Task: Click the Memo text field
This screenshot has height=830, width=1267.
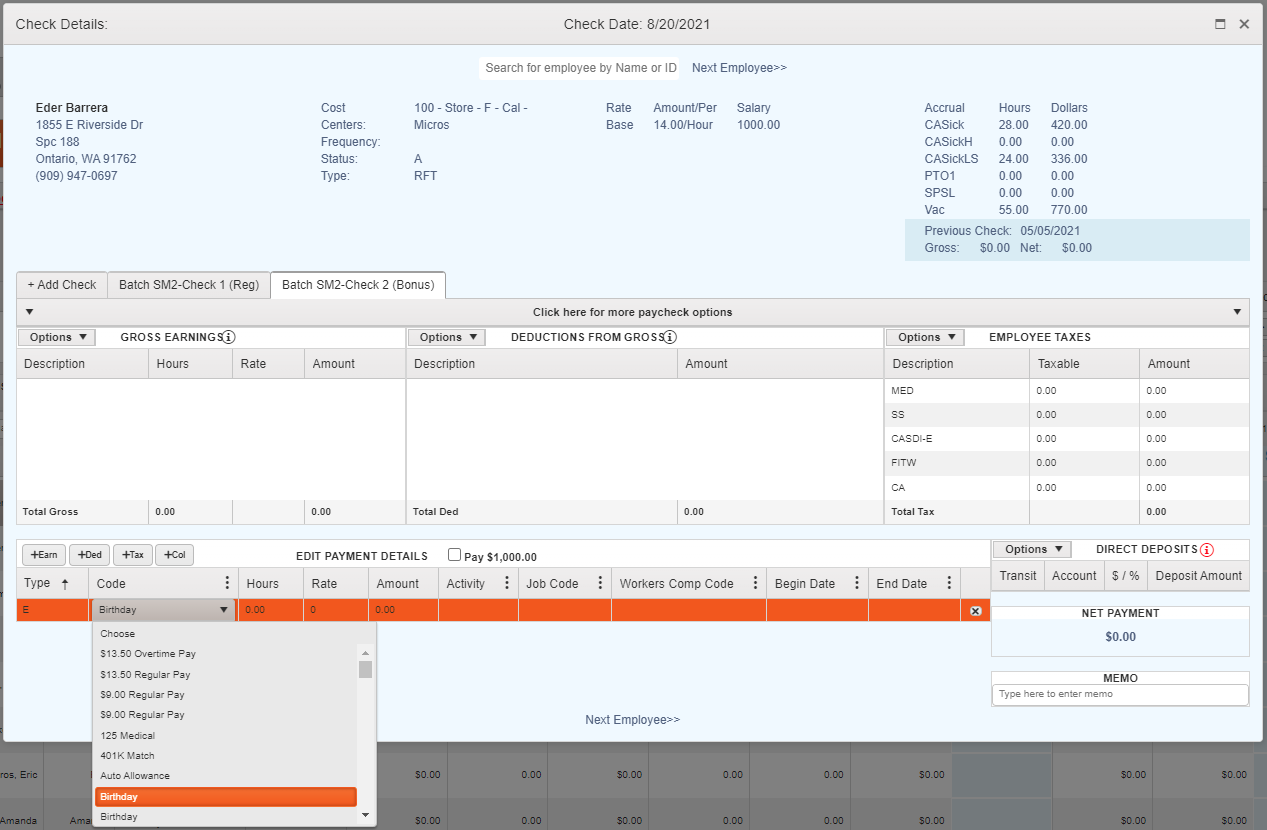Action: (x=1120, y=694)
